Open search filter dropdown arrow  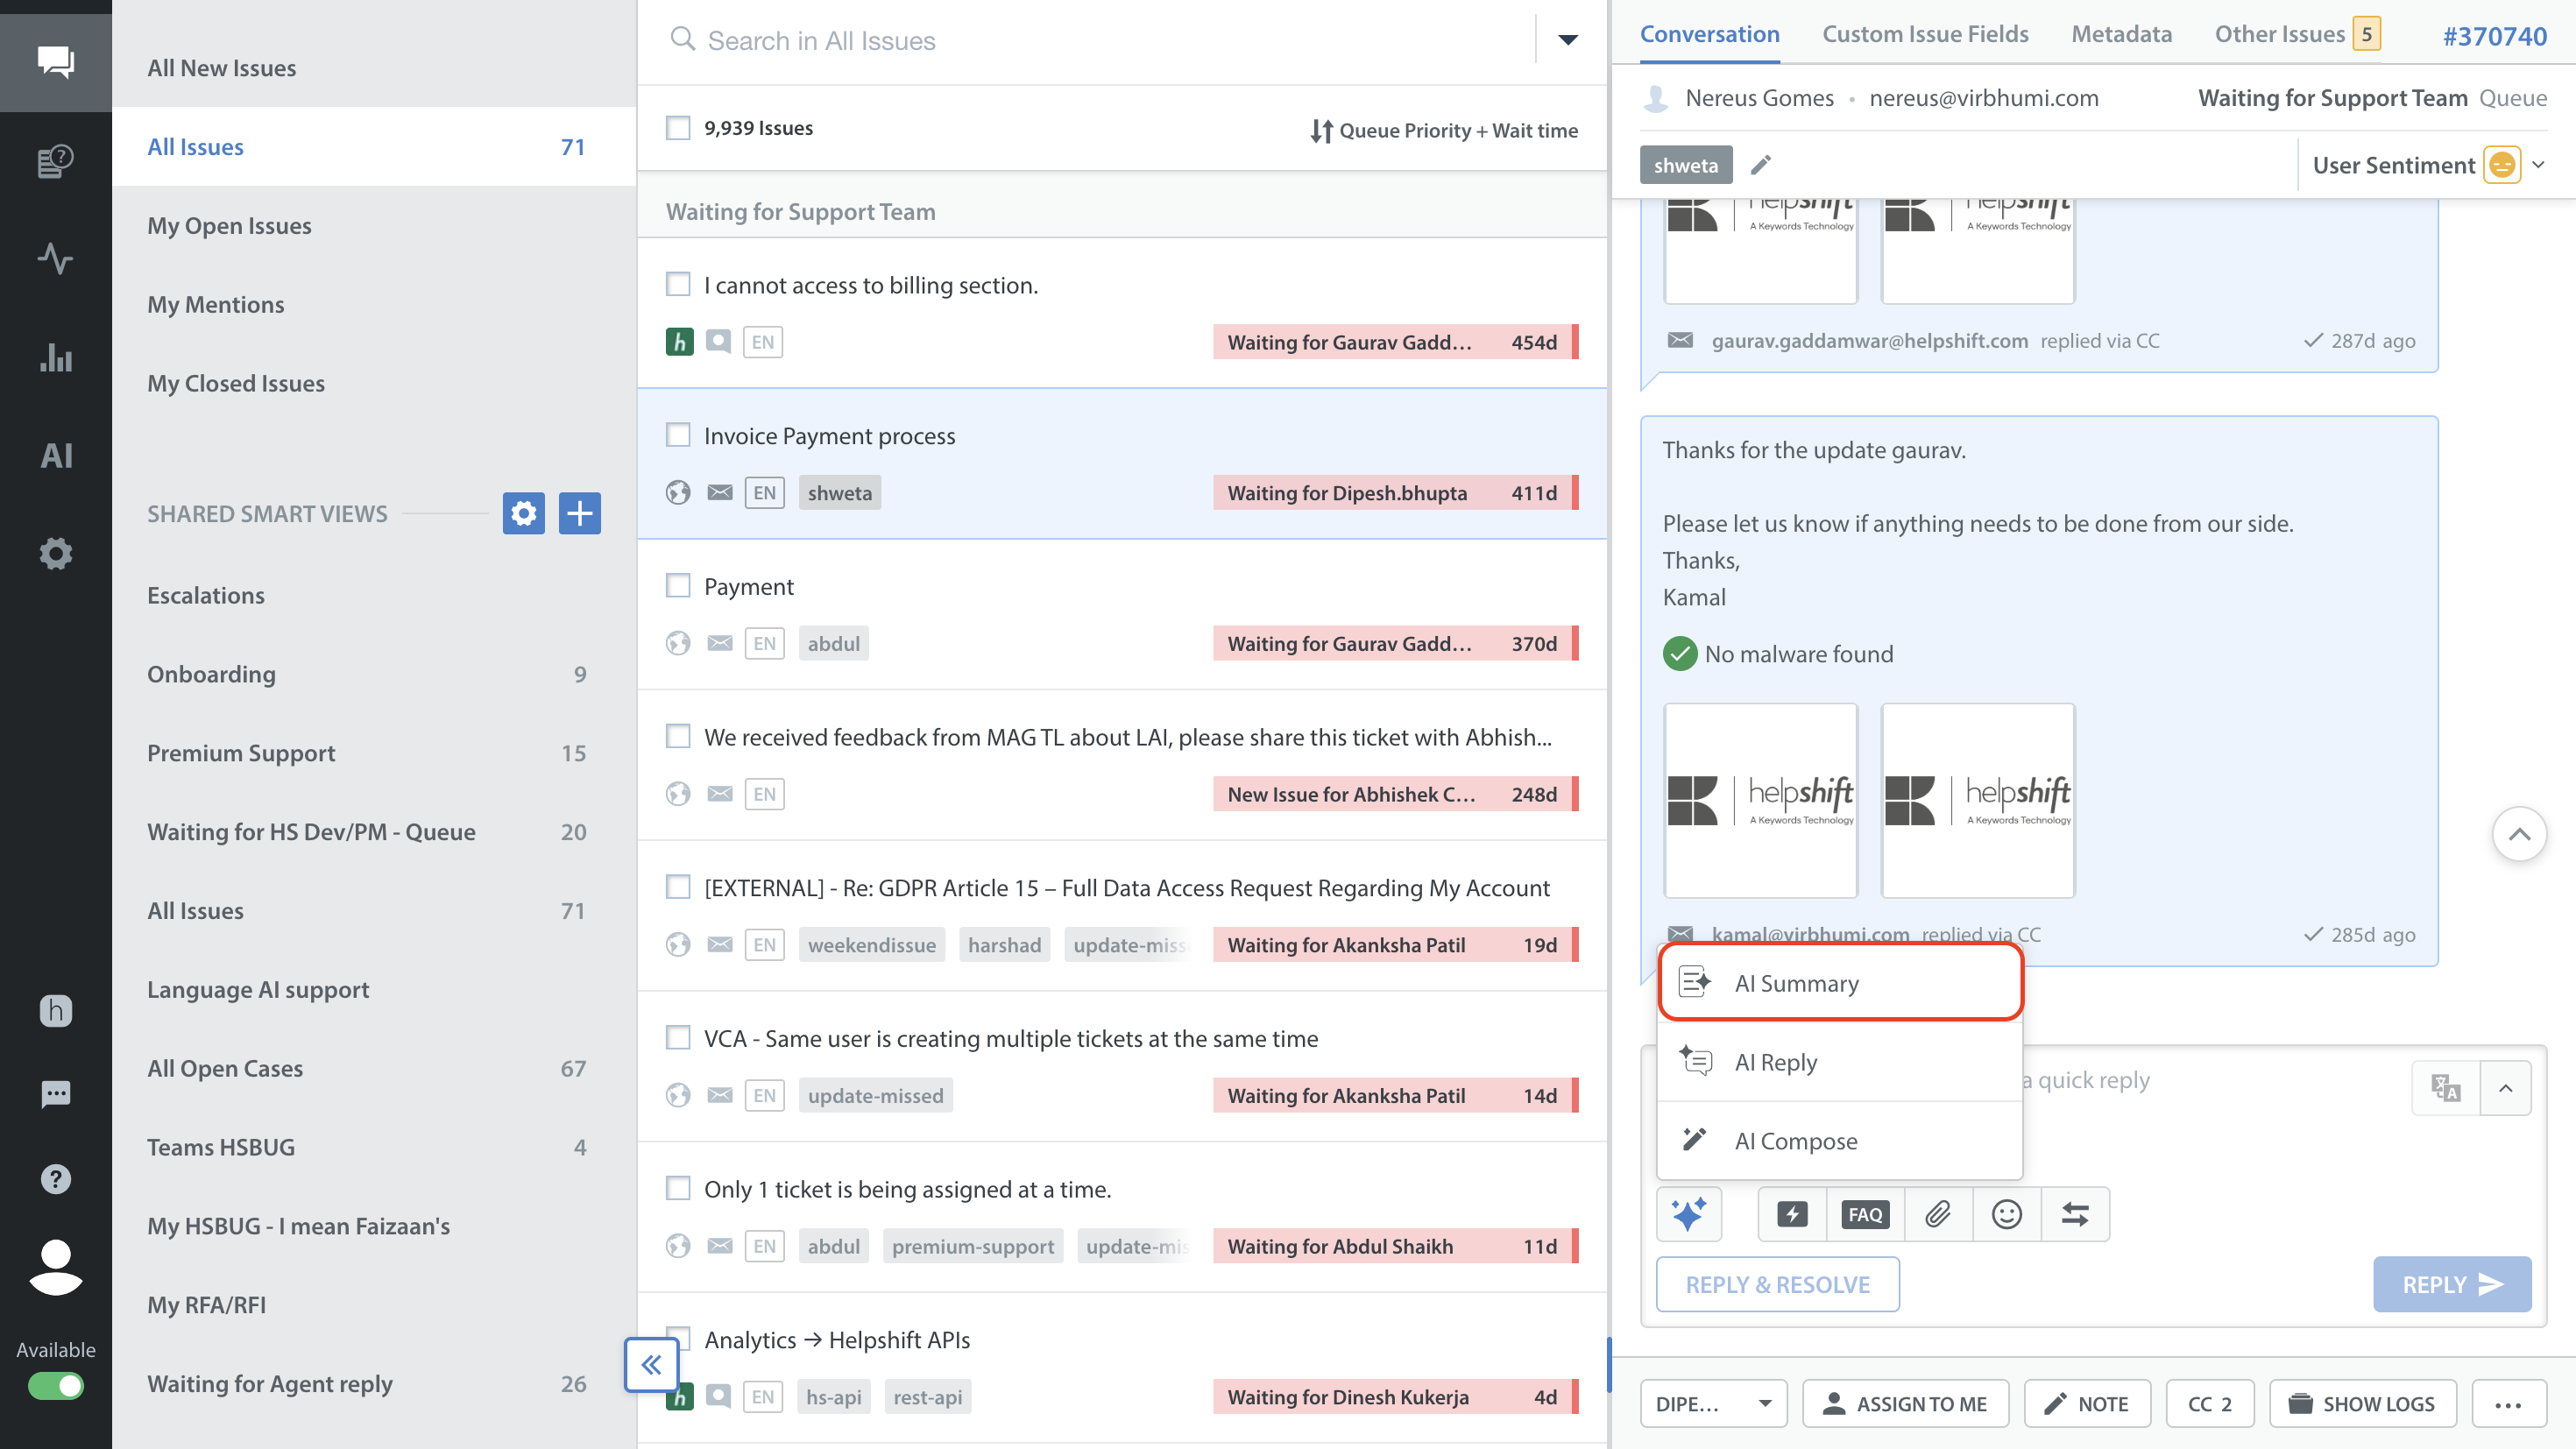1567,40
